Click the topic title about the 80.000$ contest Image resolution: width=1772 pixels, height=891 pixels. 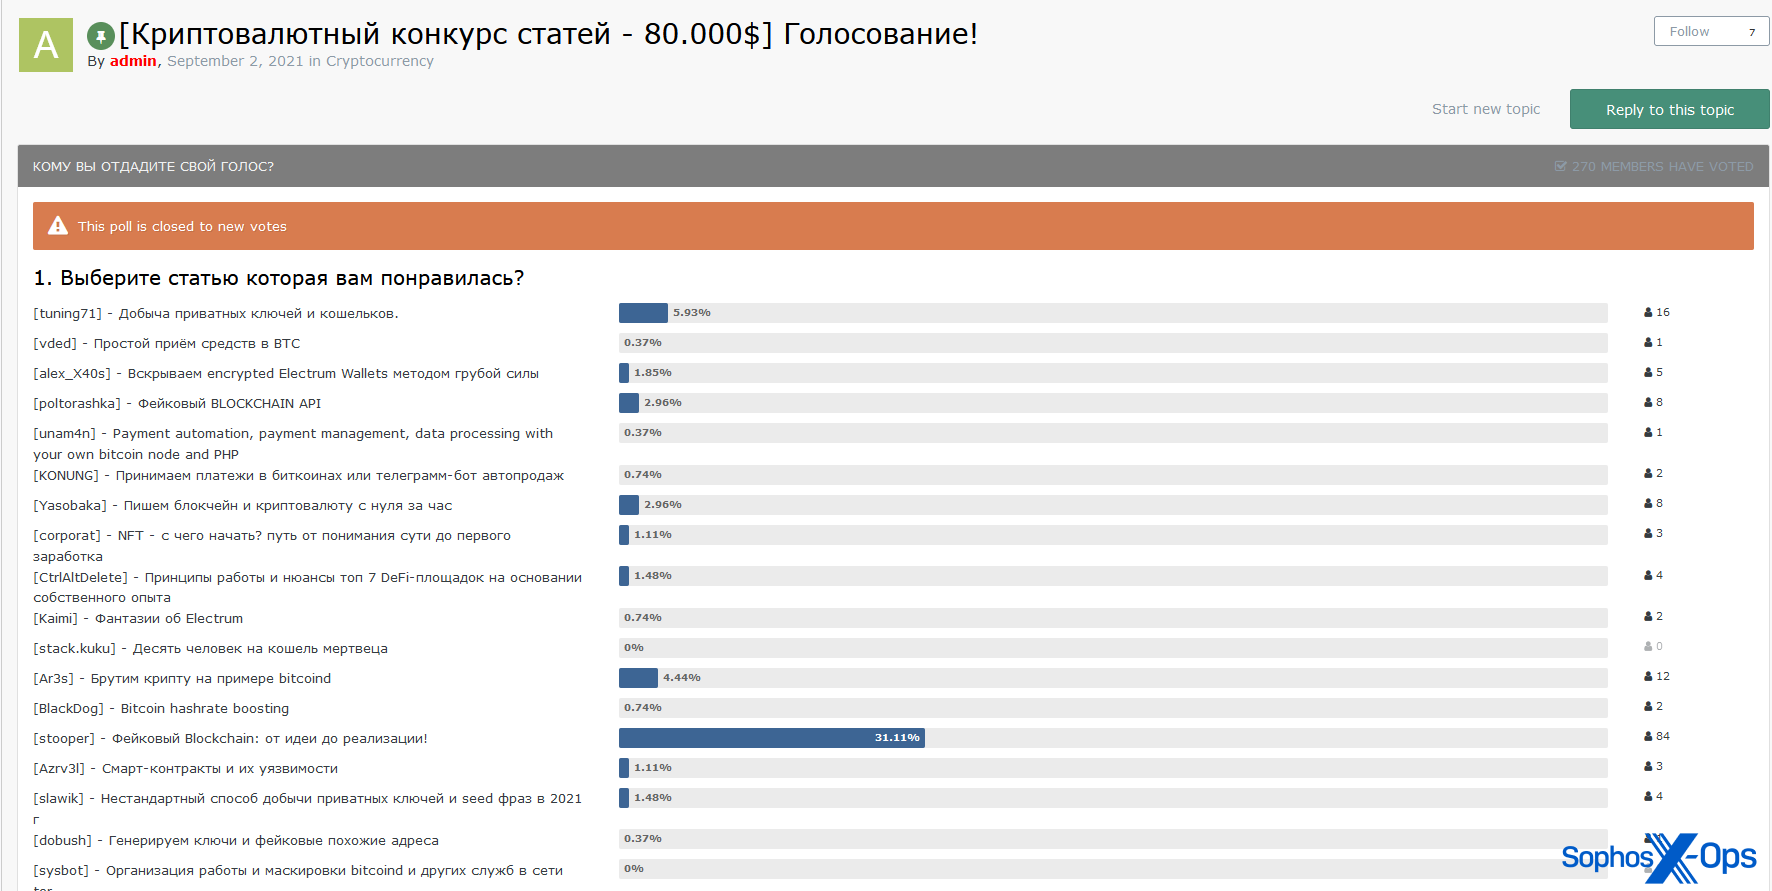pos(548,34)
